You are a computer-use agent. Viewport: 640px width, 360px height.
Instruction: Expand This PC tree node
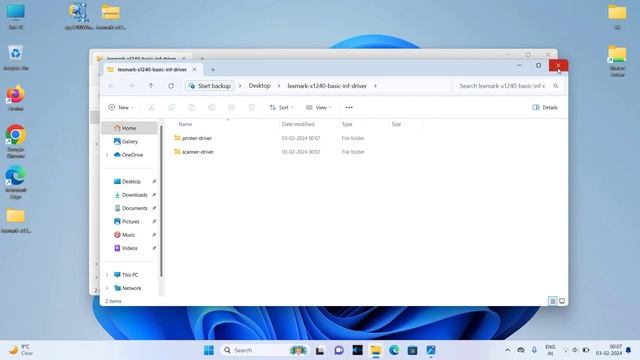[x=107, y=275]
